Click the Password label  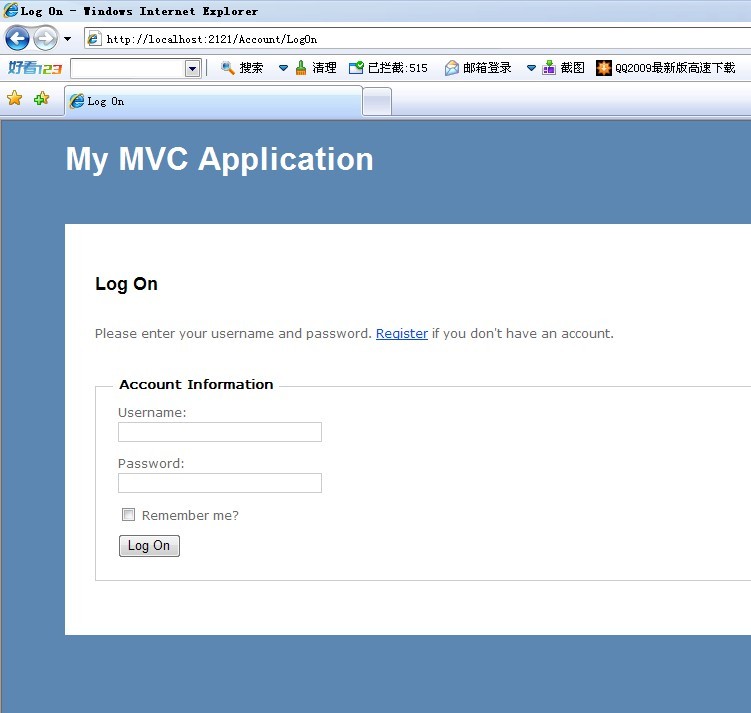(151, 464)
